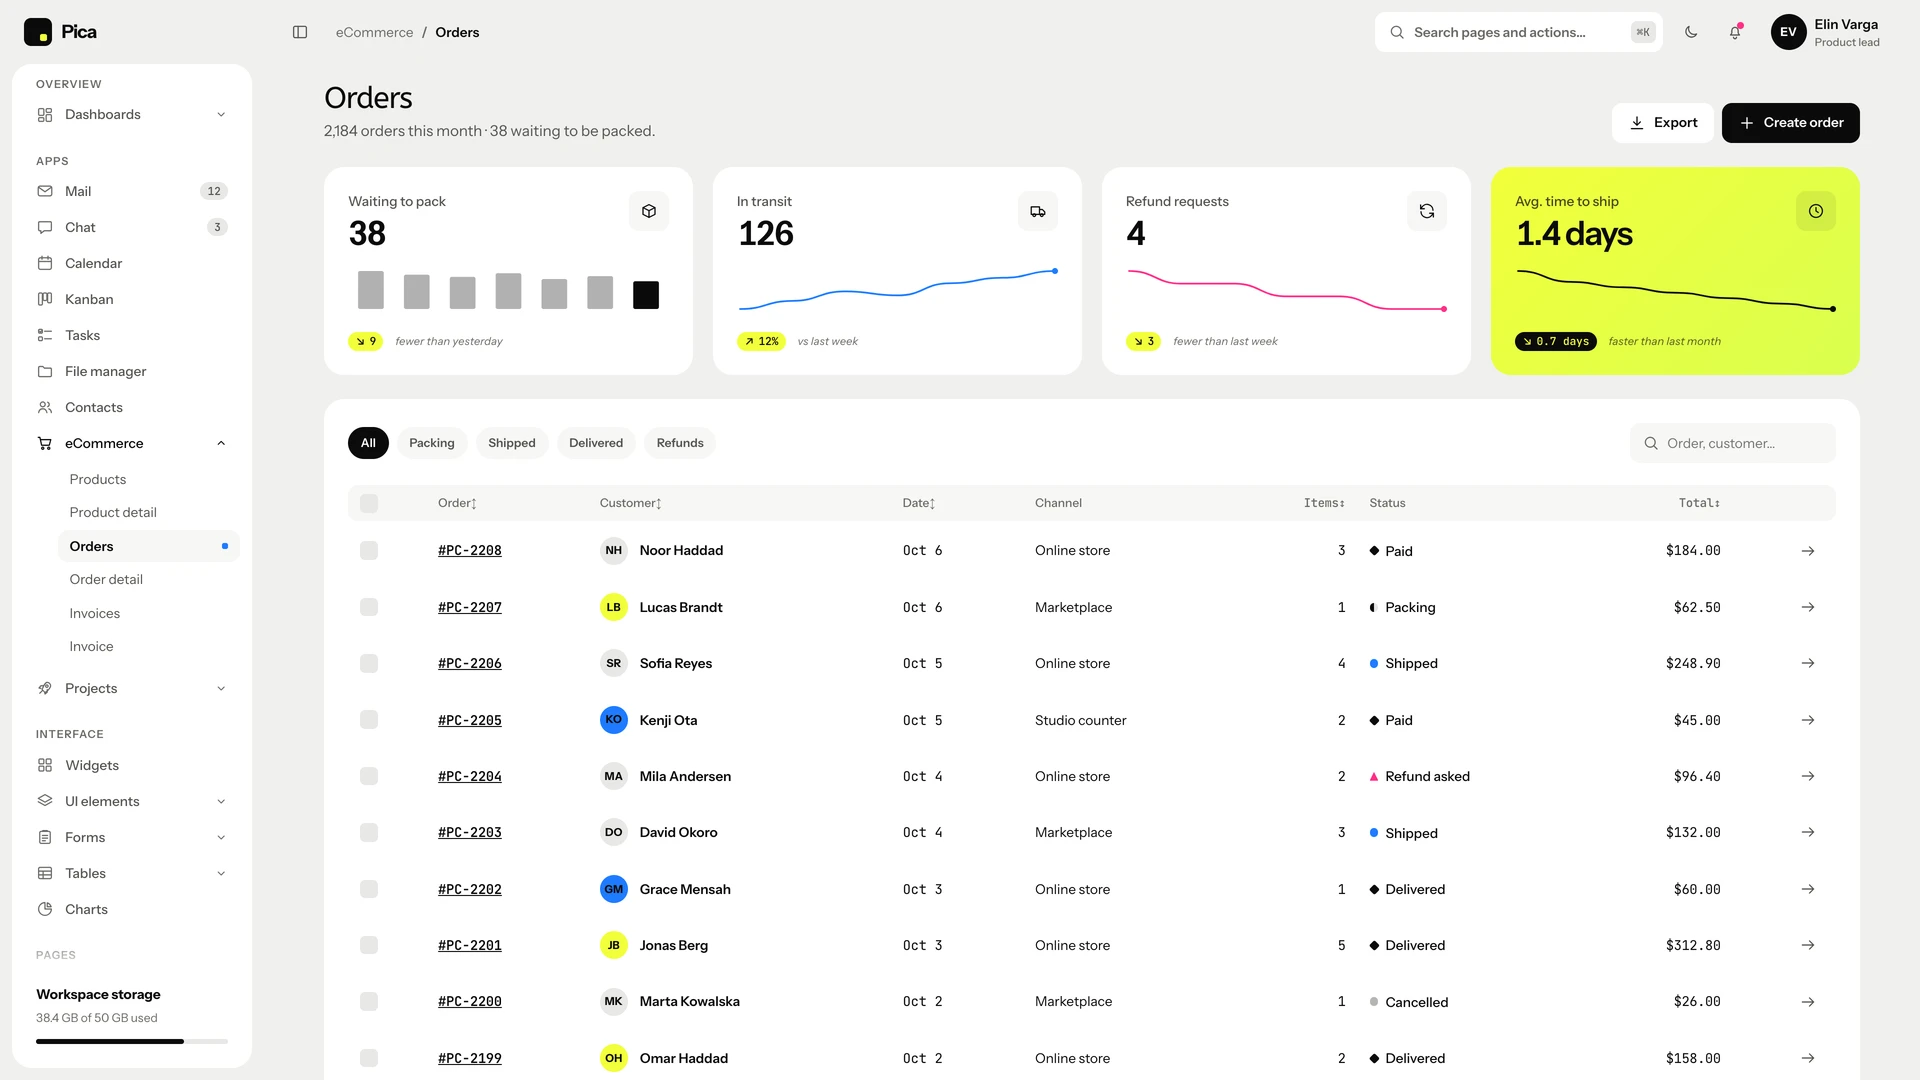Screen dimensions: 1920x1080
Task: Filter orders by Packing tab
Action: click(432, 443)
